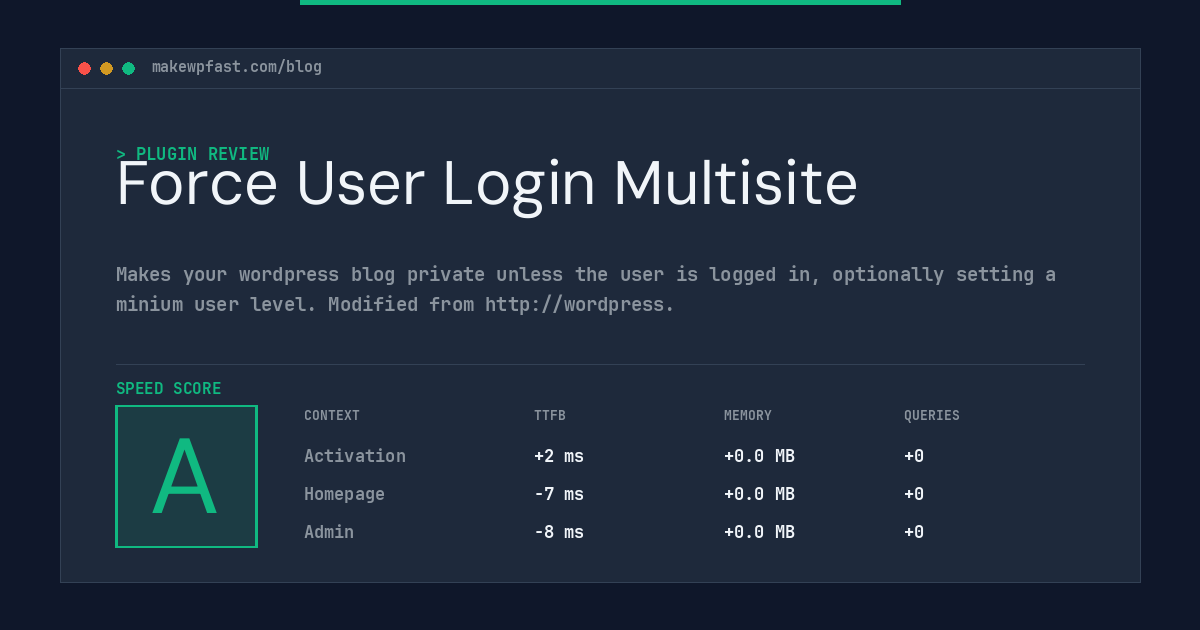
Task: Click the -8 ms Admin TTFB value
Action: [x=559, y=532]
